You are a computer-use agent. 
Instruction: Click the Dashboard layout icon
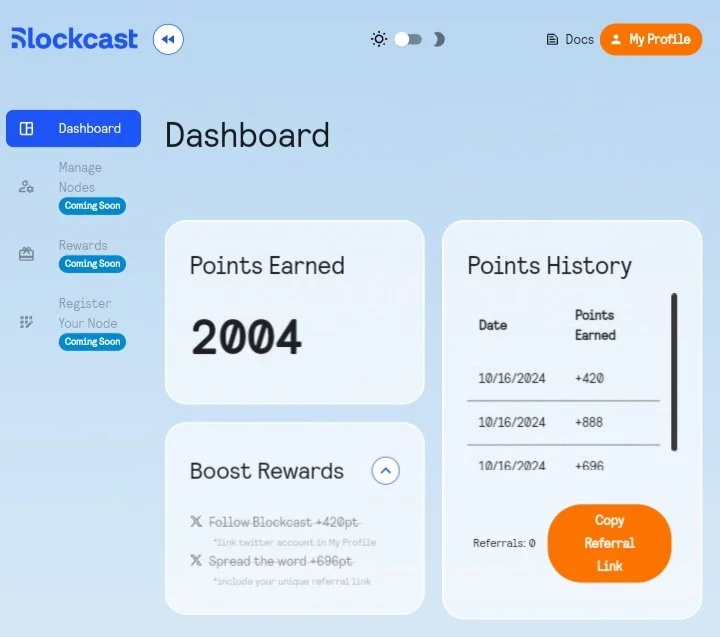26,129
